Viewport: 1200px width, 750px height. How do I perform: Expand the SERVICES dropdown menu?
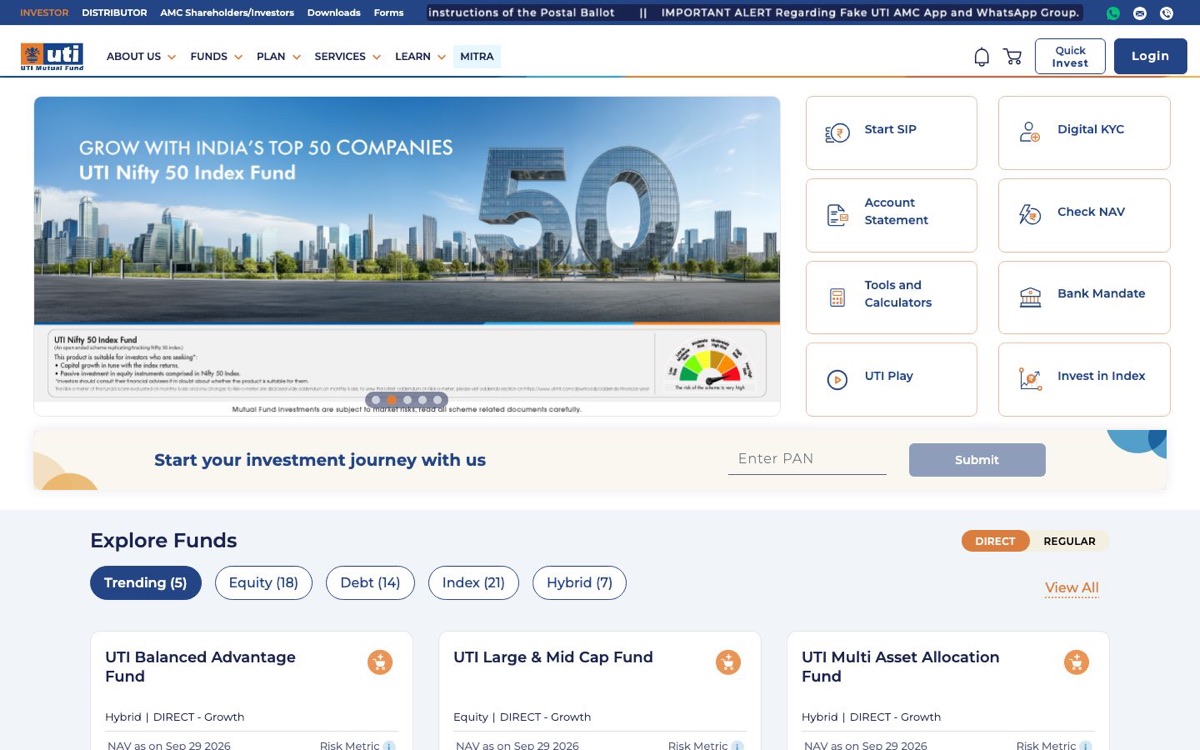tap(347, 57)
